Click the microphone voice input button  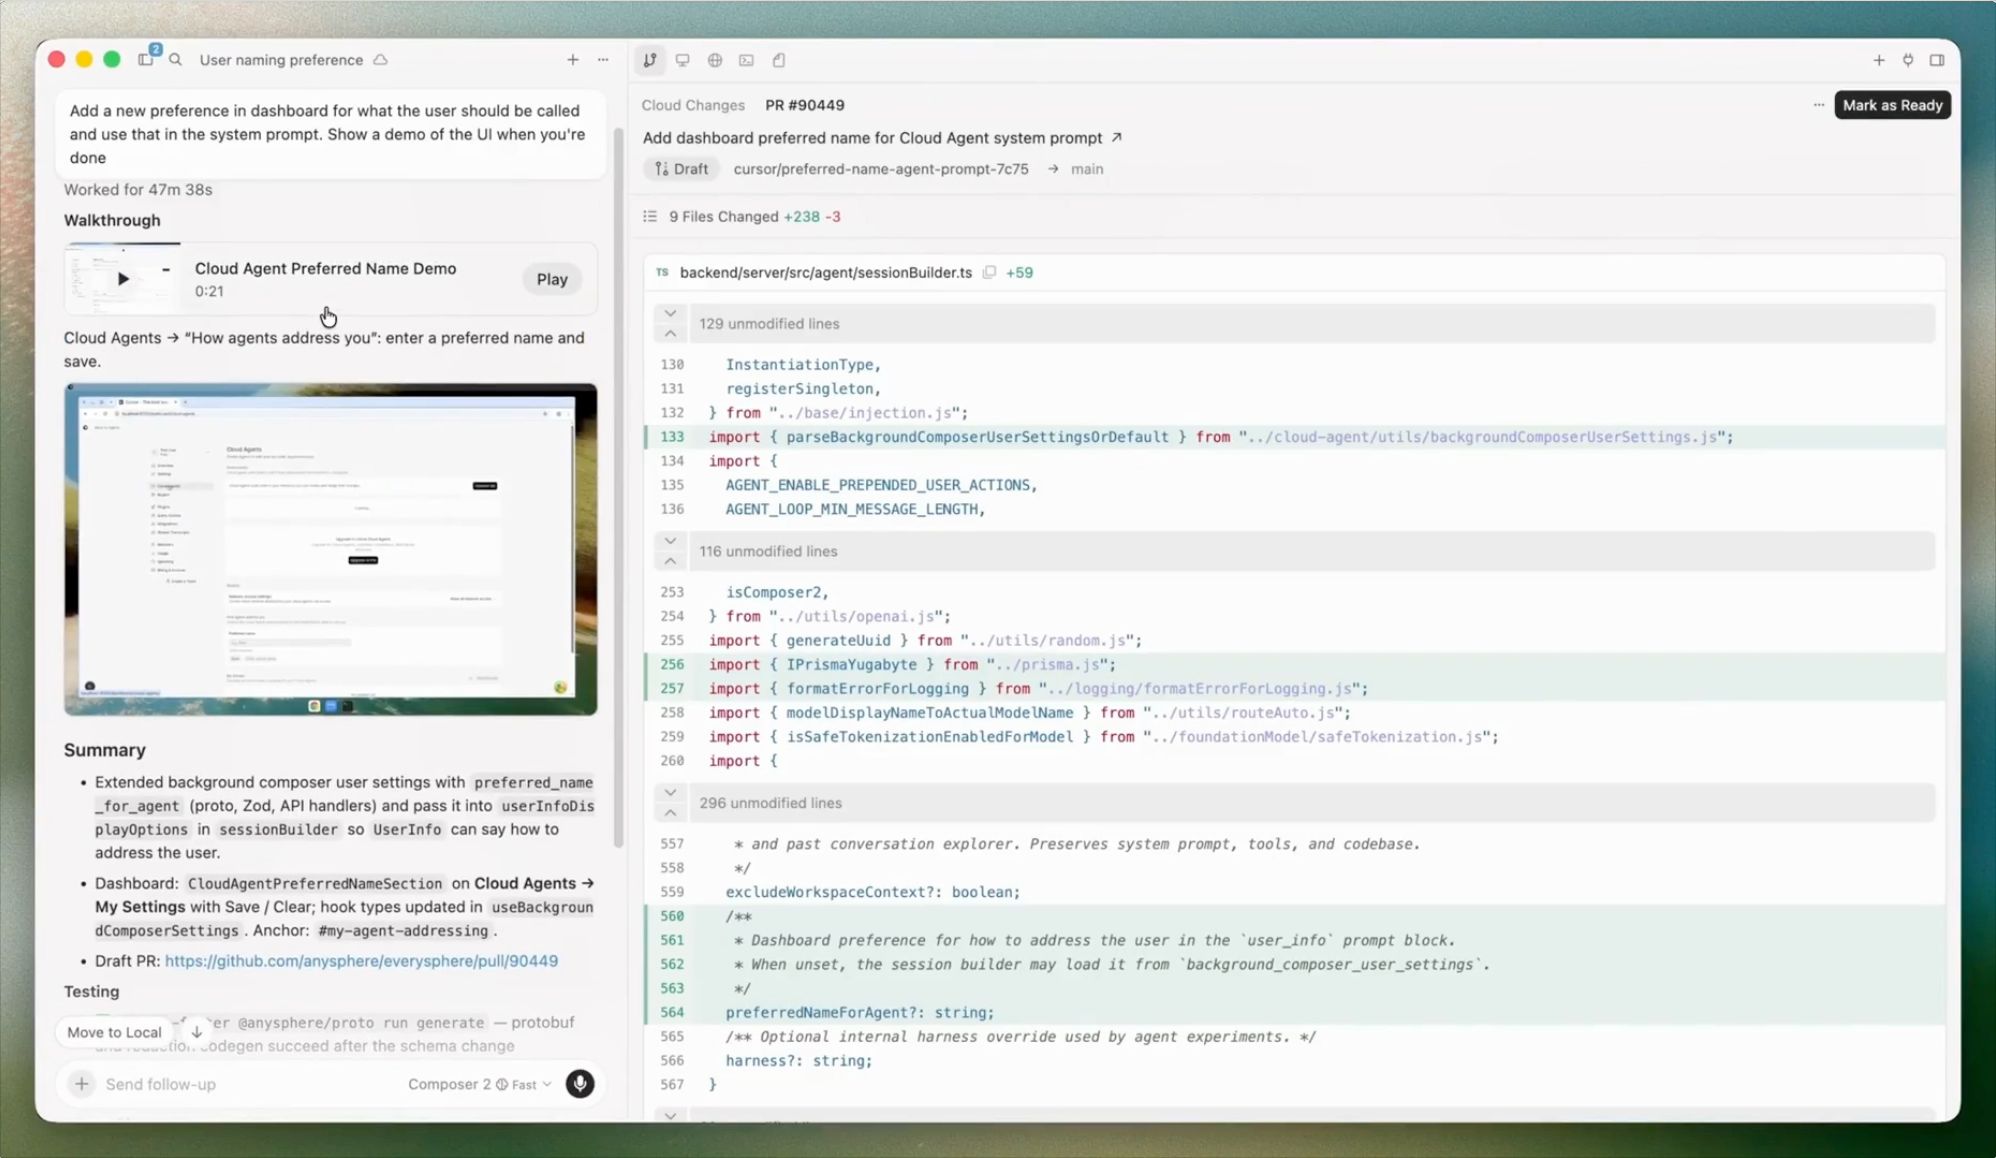click(579, 1084)
